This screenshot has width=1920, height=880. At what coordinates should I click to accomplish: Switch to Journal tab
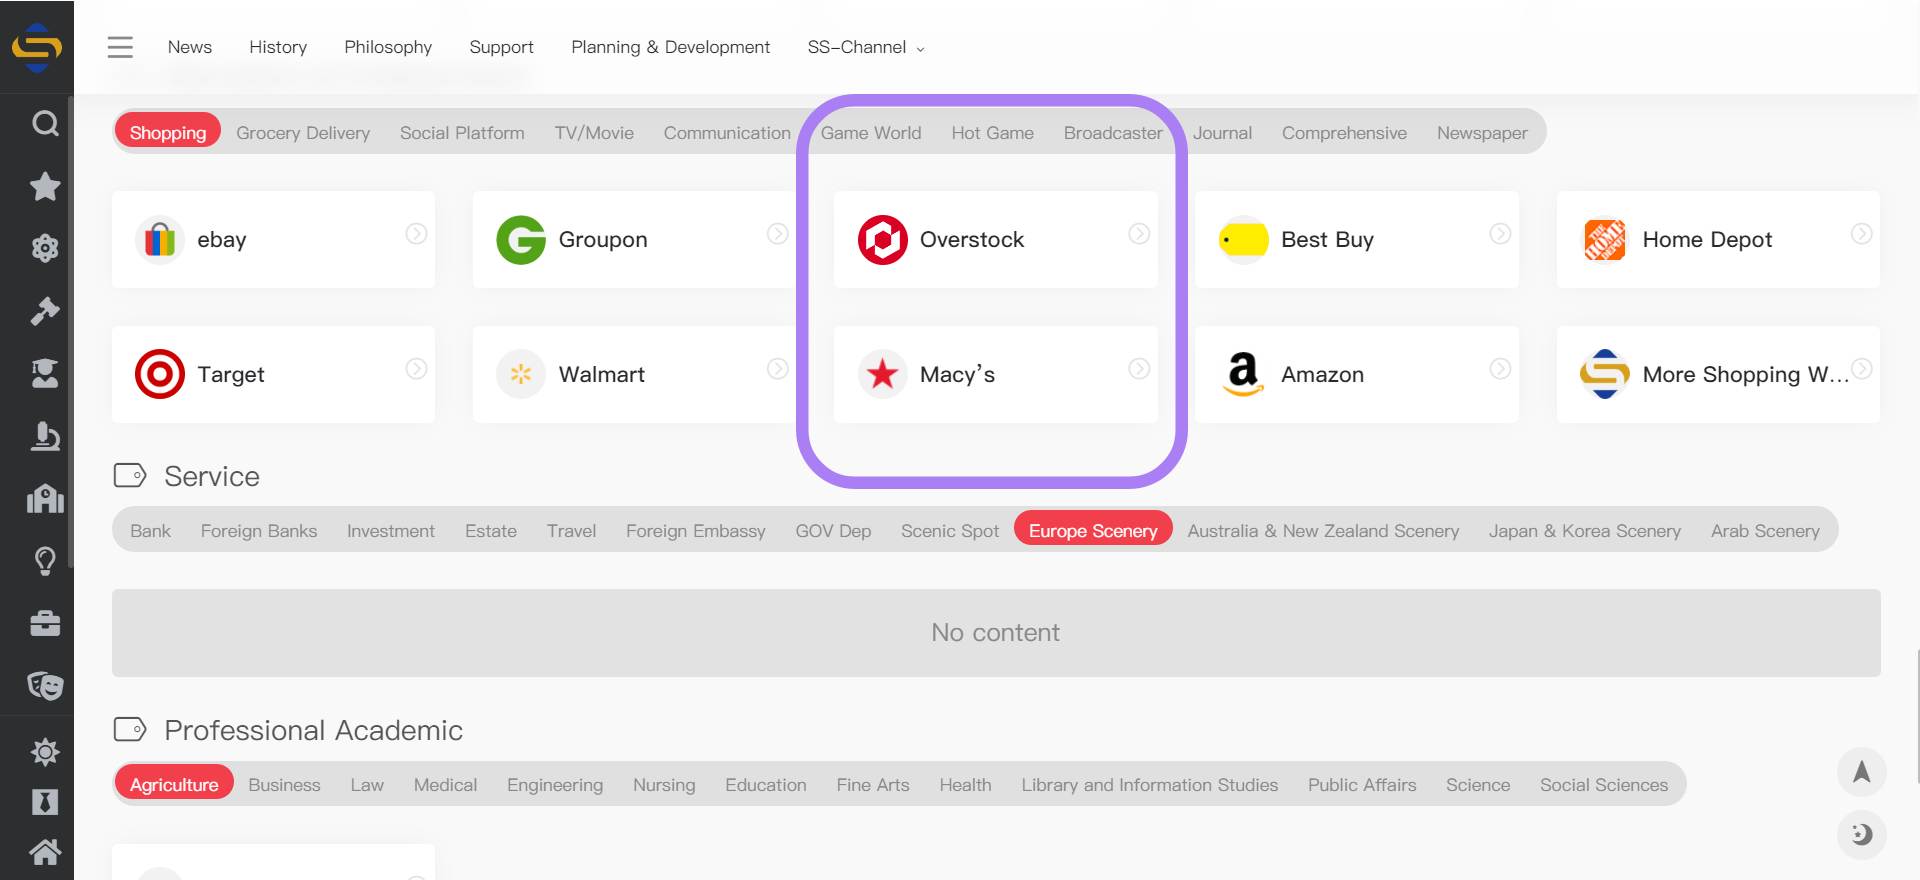1222,133
